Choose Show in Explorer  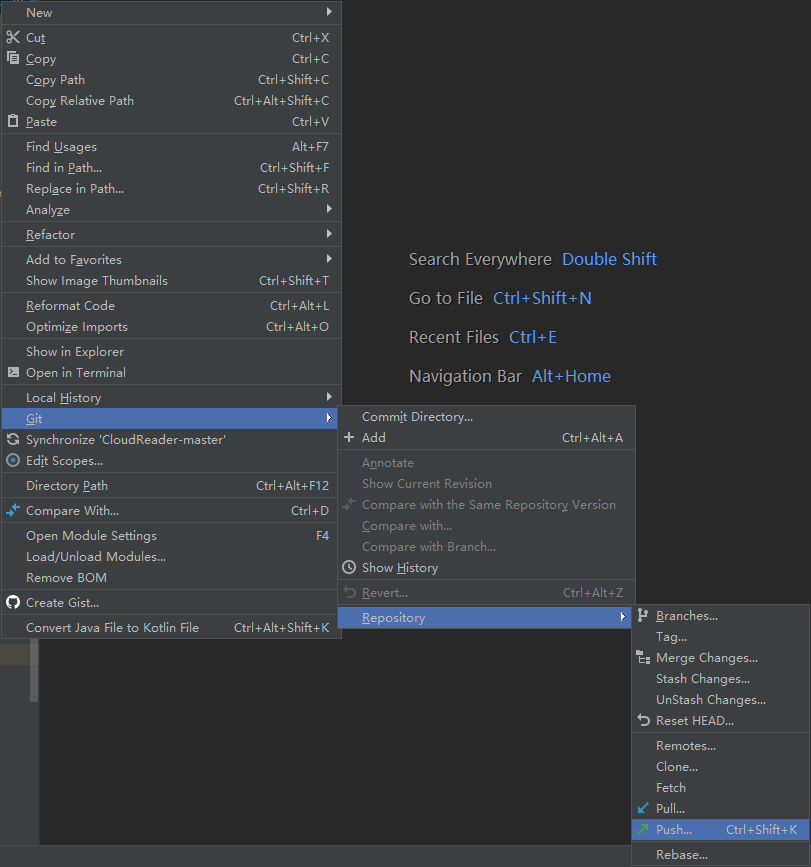point(171,351)
